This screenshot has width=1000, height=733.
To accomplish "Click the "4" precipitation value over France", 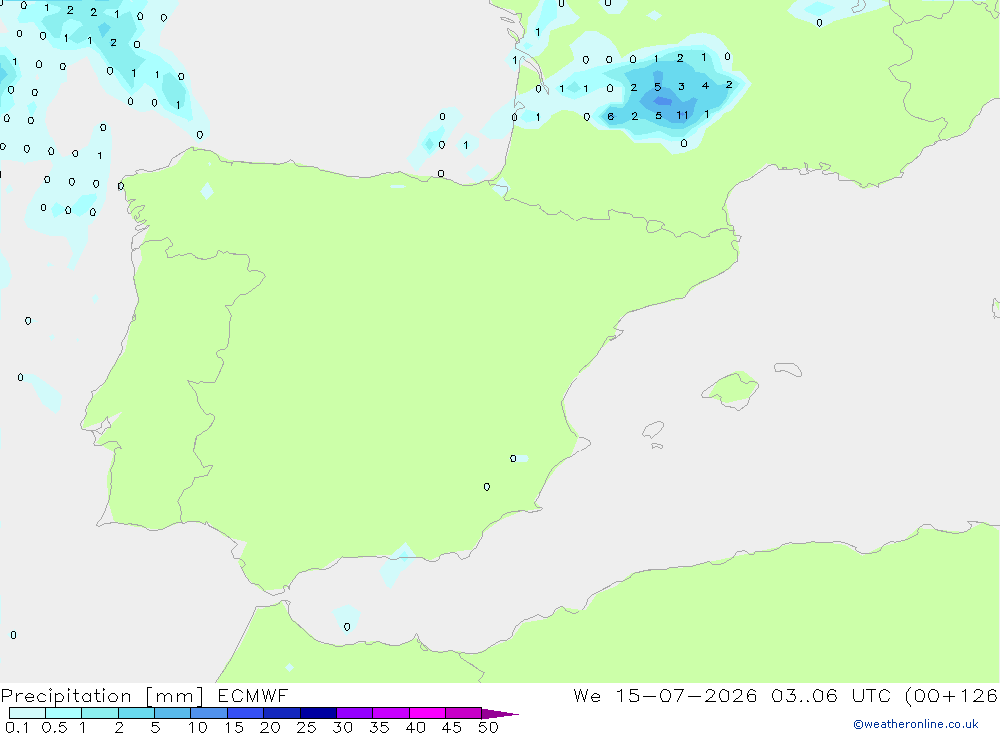I will click(705, 85).
